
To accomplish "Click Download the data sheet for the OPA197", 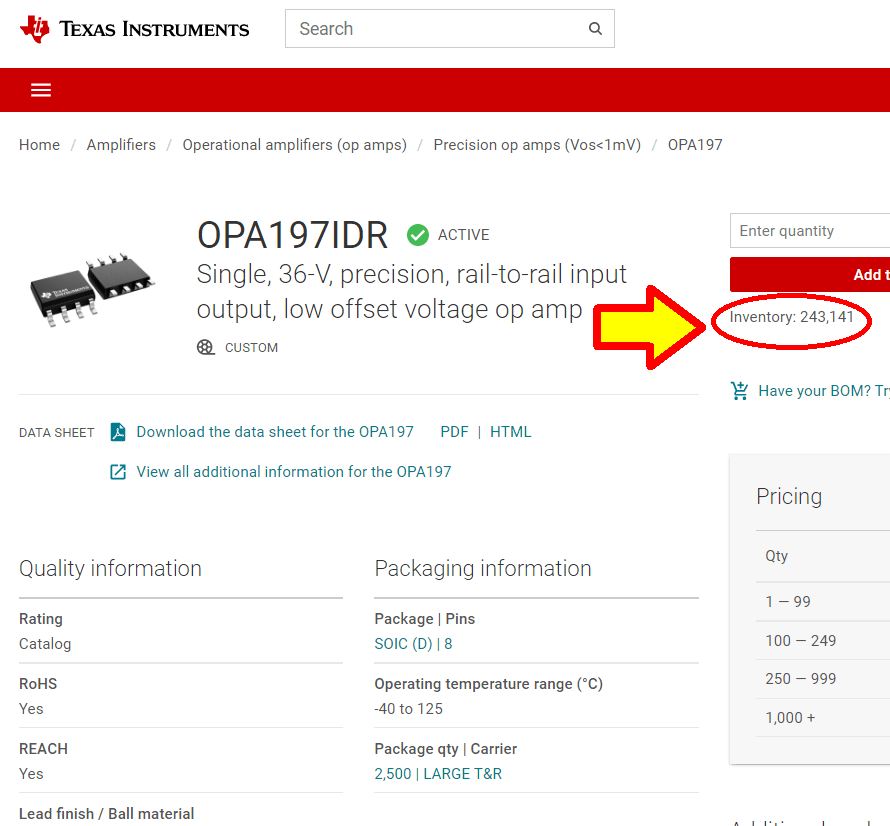I will (275, 432).
